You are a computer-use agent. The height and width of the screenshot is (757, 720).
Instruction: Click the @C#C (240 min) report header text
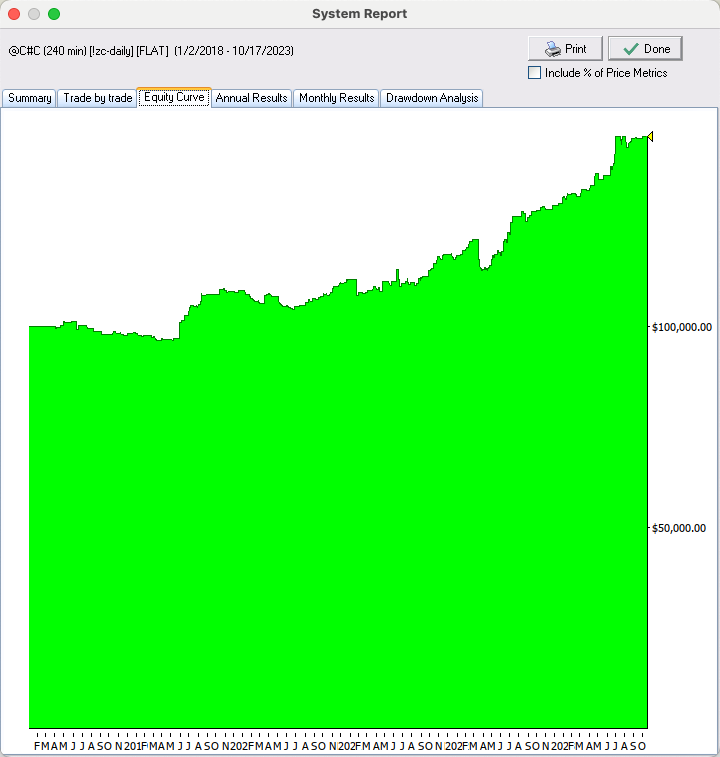point(151,51)
